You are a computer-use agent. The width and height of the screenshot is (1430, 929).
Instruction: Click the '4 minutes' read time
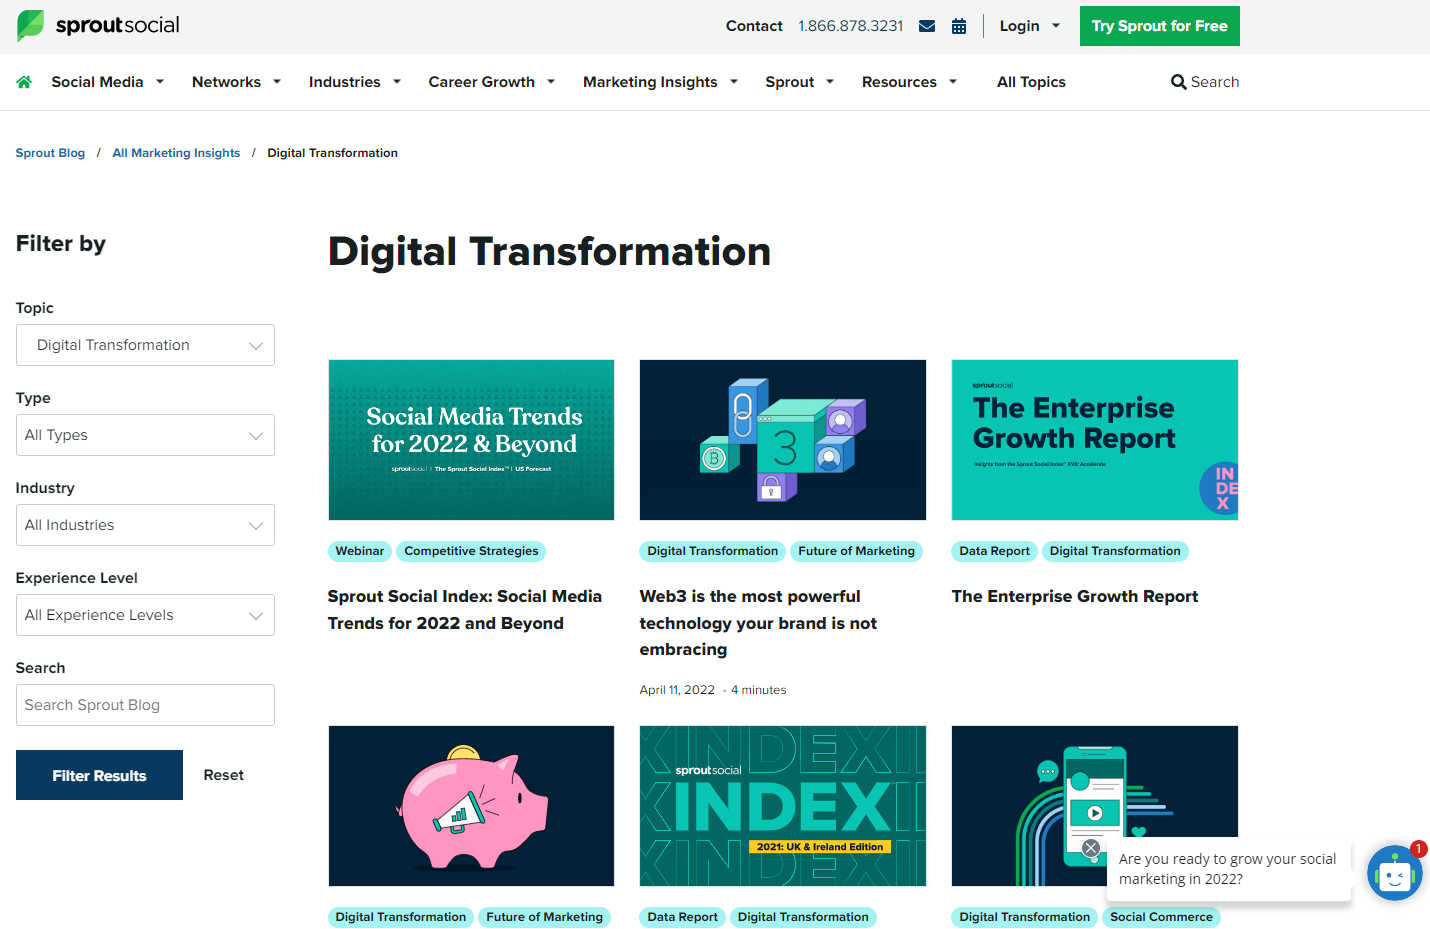[759, 690]
